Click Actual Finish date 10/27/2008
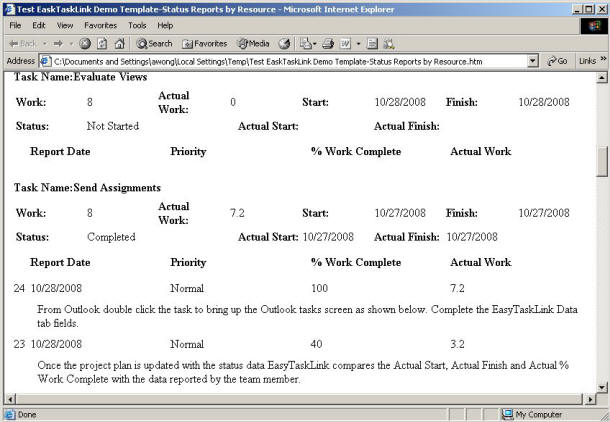Screen dimensions: 610x422 pos(472,237)
